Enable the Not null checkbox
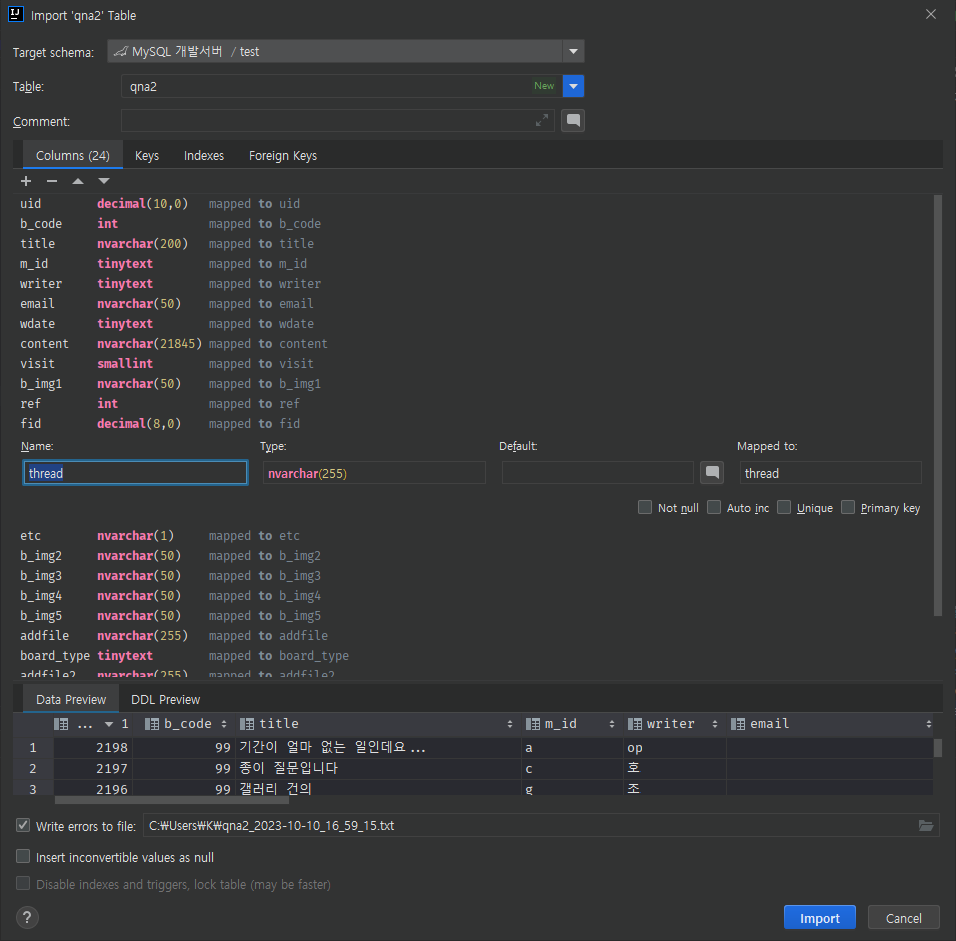 point(645,508)
